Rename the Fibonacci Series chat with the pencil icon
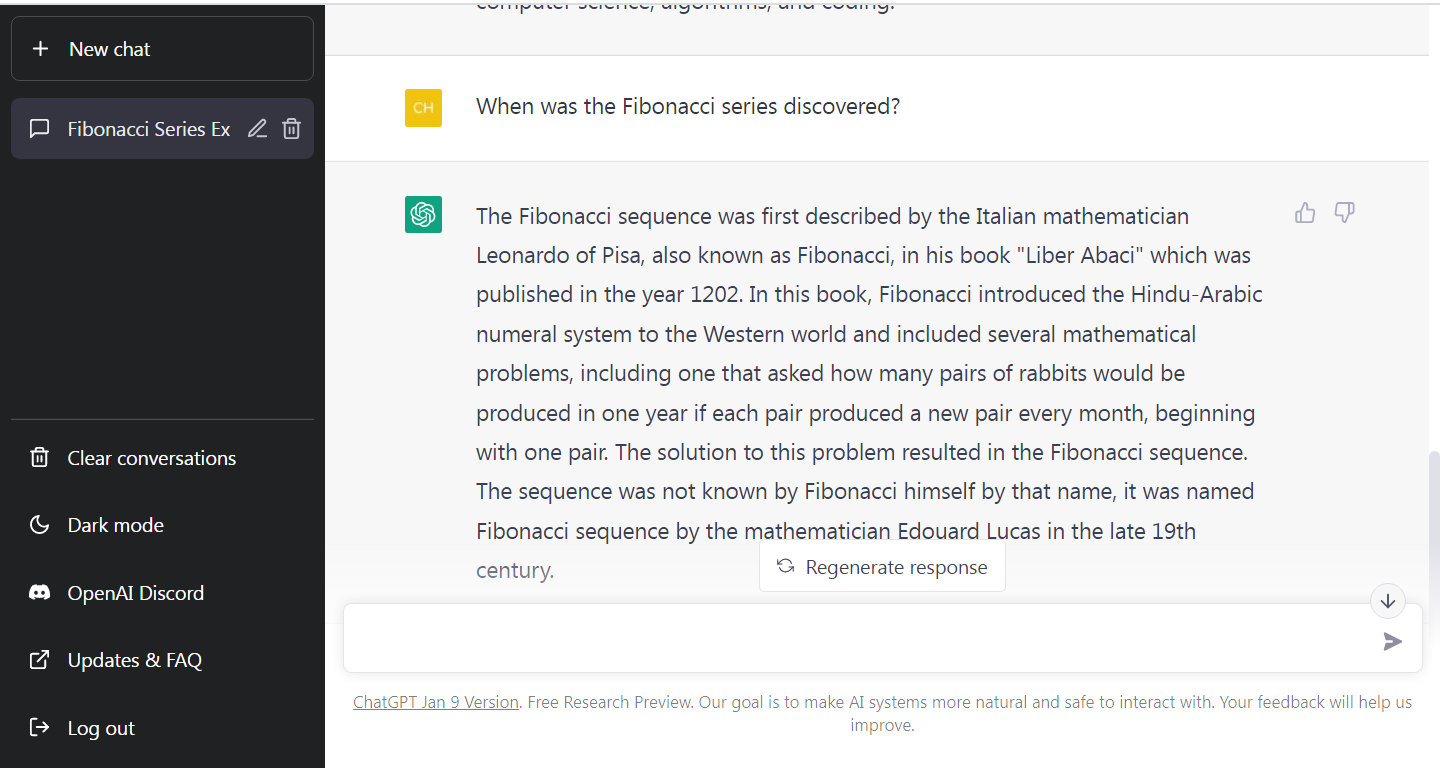 pyautogui.click(x=257, y=129)
